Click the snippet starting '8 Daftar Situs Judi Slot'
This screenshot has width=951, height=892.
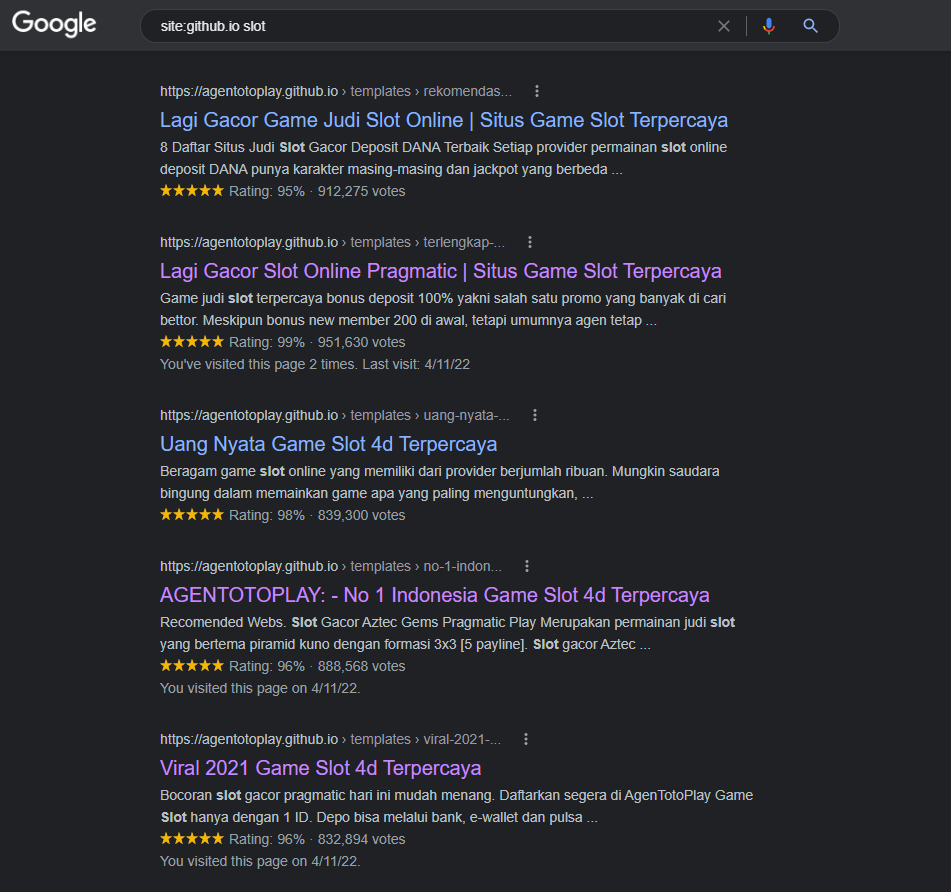[443, 158]
